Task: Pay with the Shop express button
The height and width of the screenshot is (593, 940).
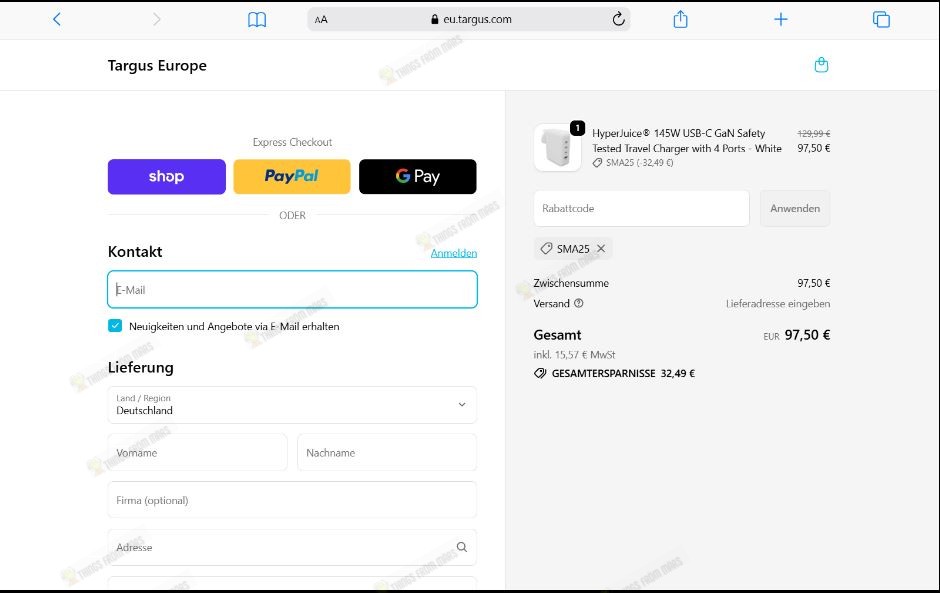Action: click(x=166, y=176)
